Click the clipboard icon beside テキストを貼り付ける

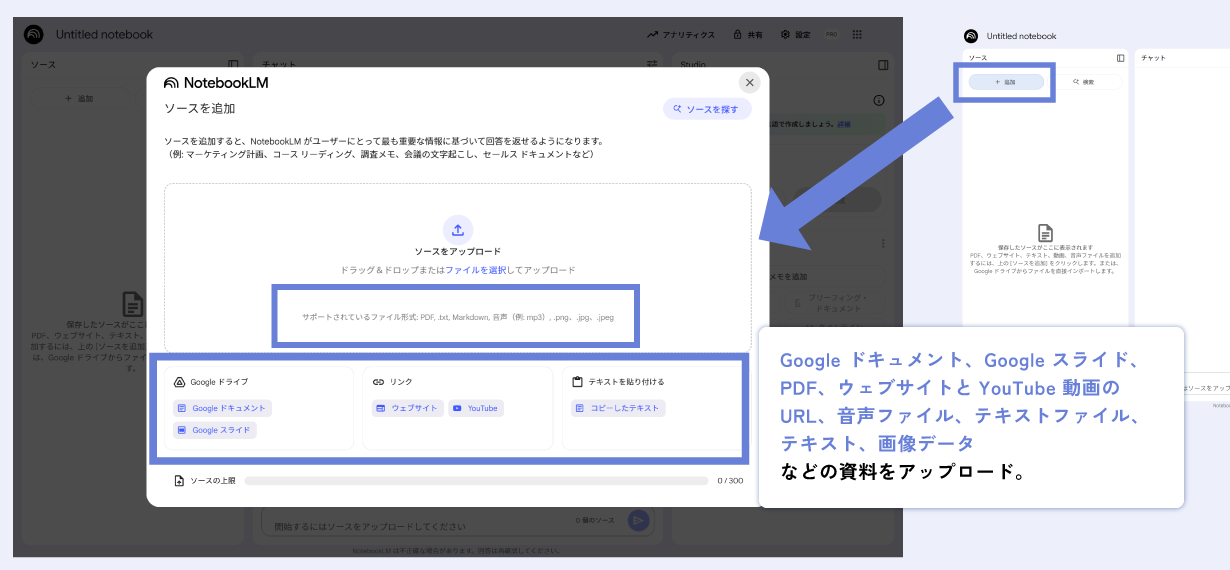[x=578, y=382]
